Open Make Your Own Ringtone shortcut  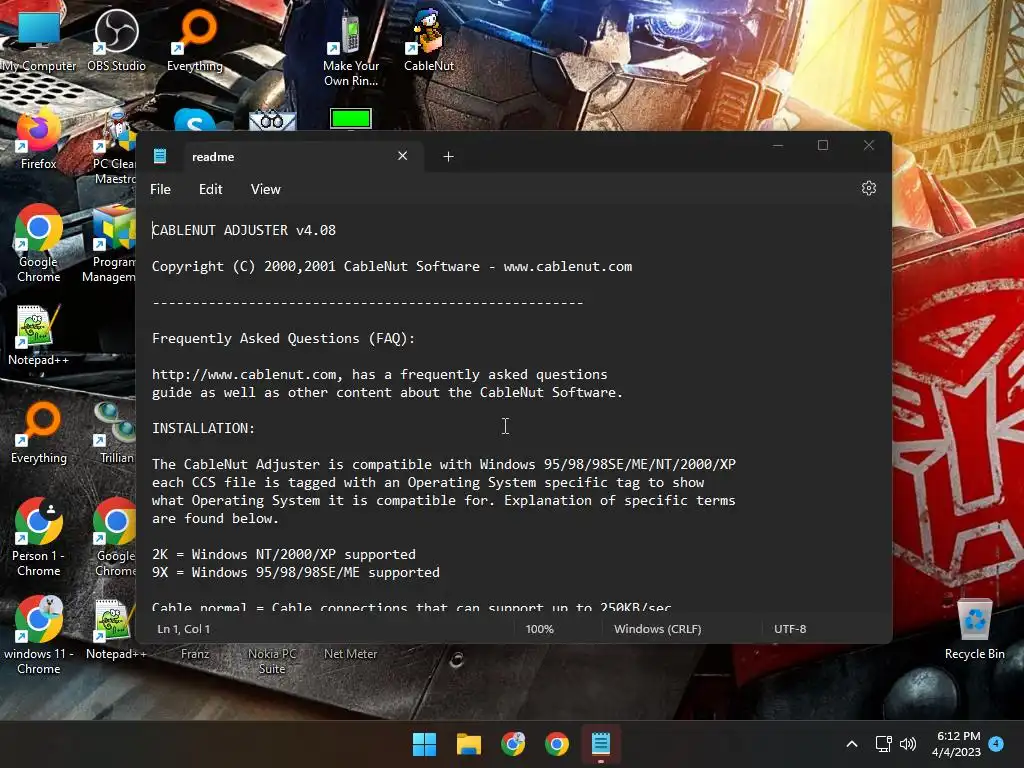351,48
